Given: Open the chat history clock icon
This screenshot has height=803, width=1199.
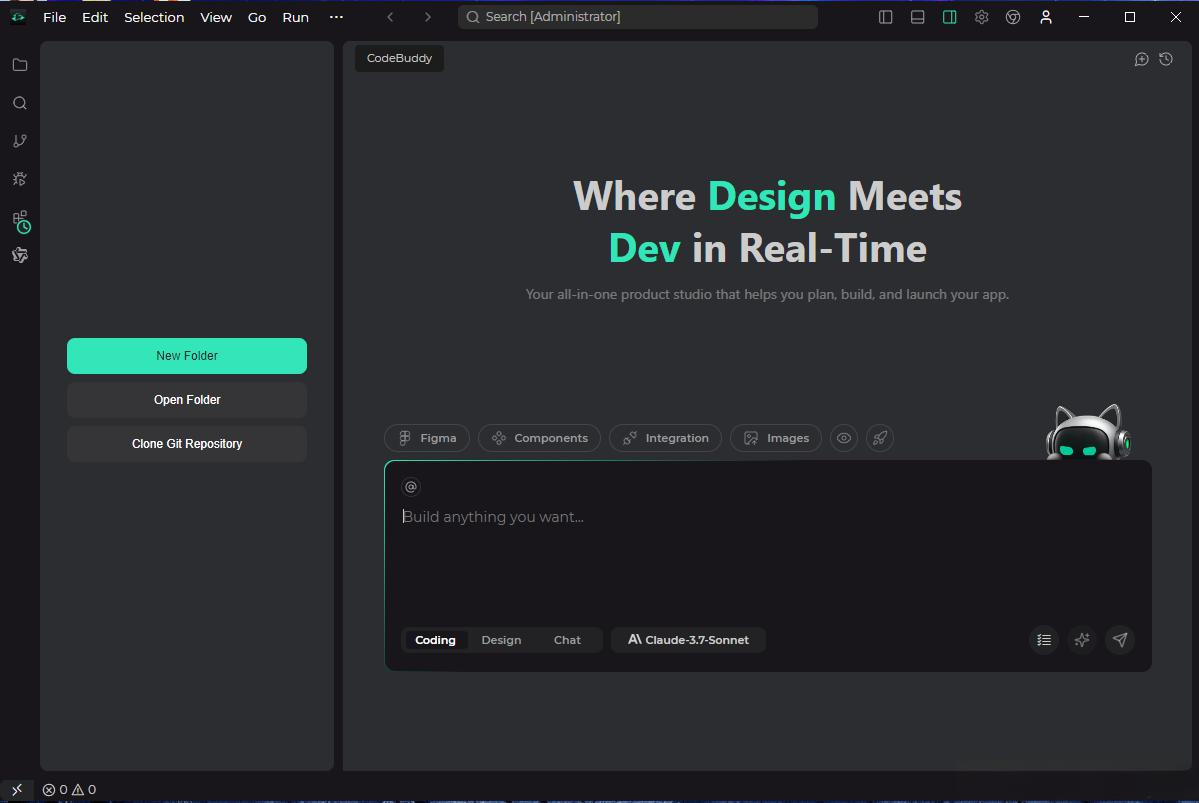Looking at the screenshot, I should pos(1166,59).
